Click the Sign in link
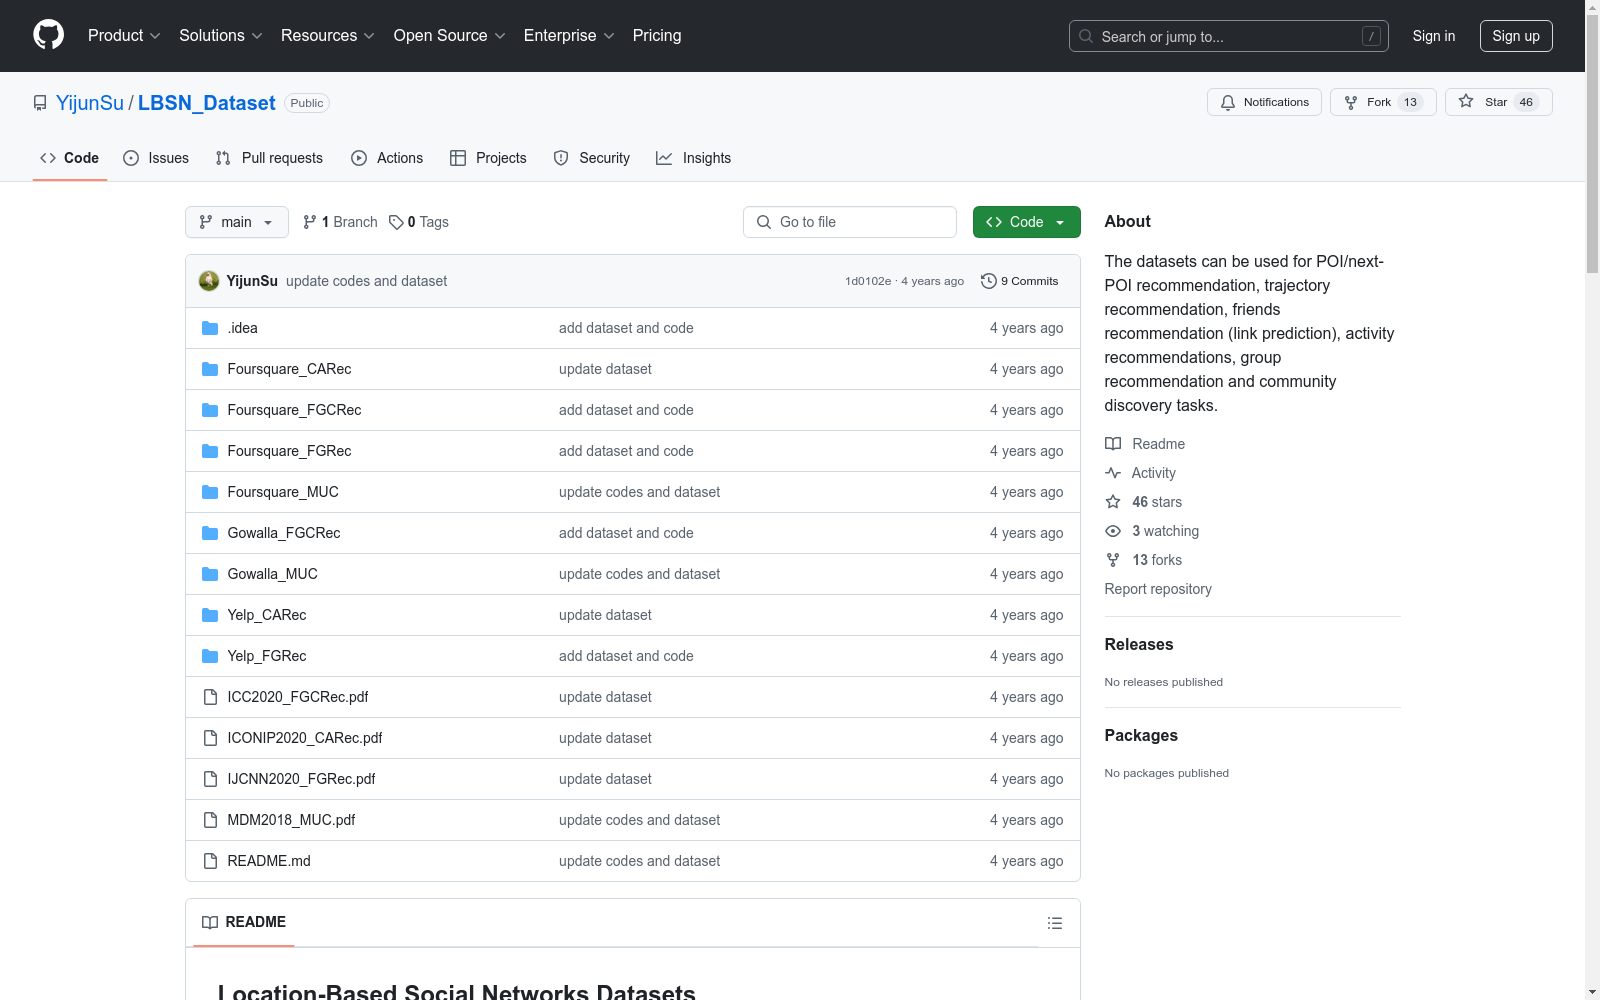Screen dimensions: 1600x1000 (x=1434, y=36)
